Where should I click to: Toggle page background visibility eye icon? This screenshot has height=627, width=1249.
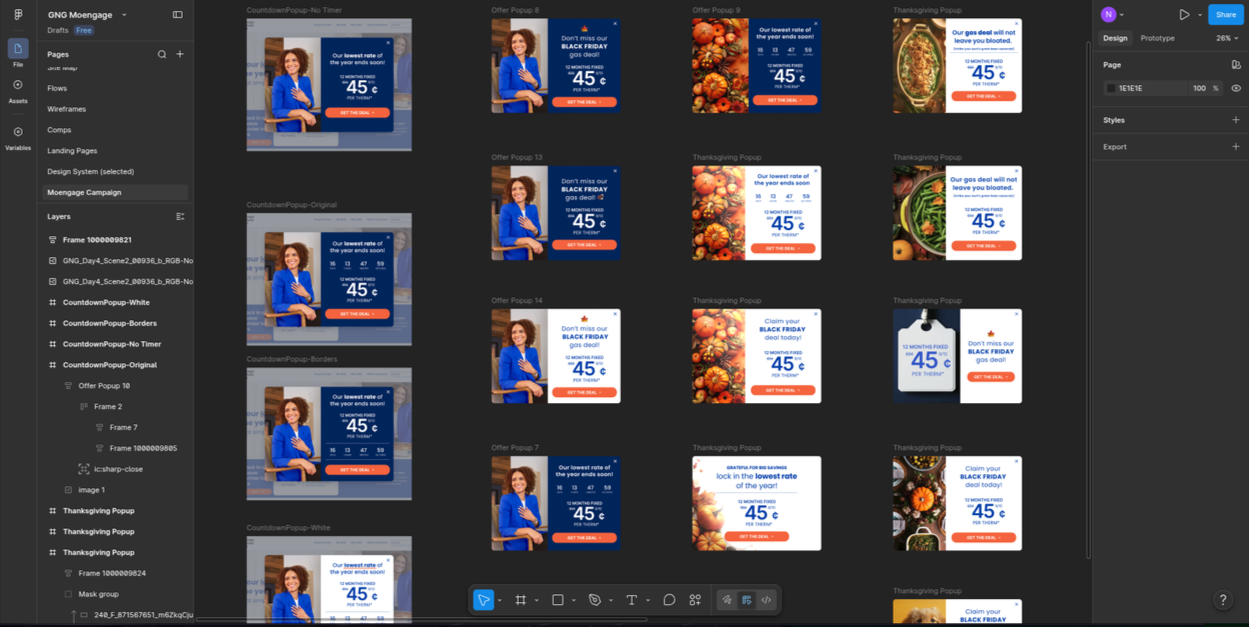pyautogui.click(x=1236, y=88)
